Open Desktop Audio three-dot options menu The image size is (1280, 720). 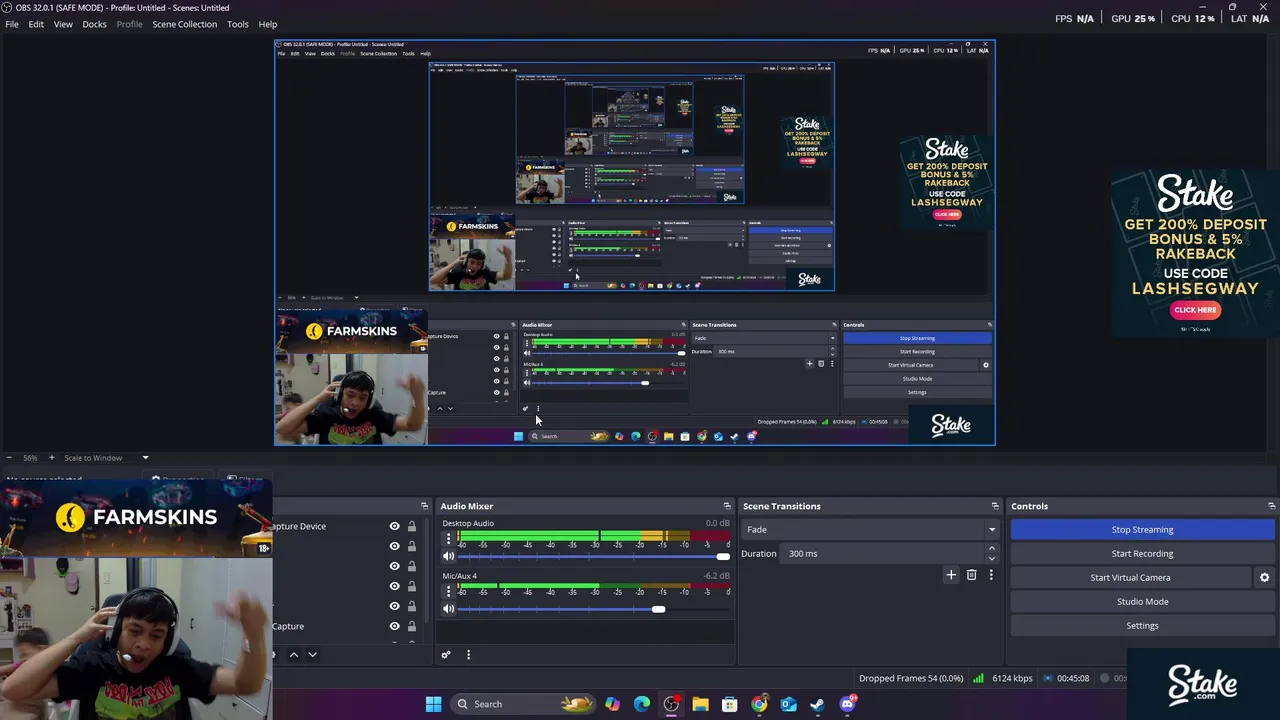(x=448, y=539)
